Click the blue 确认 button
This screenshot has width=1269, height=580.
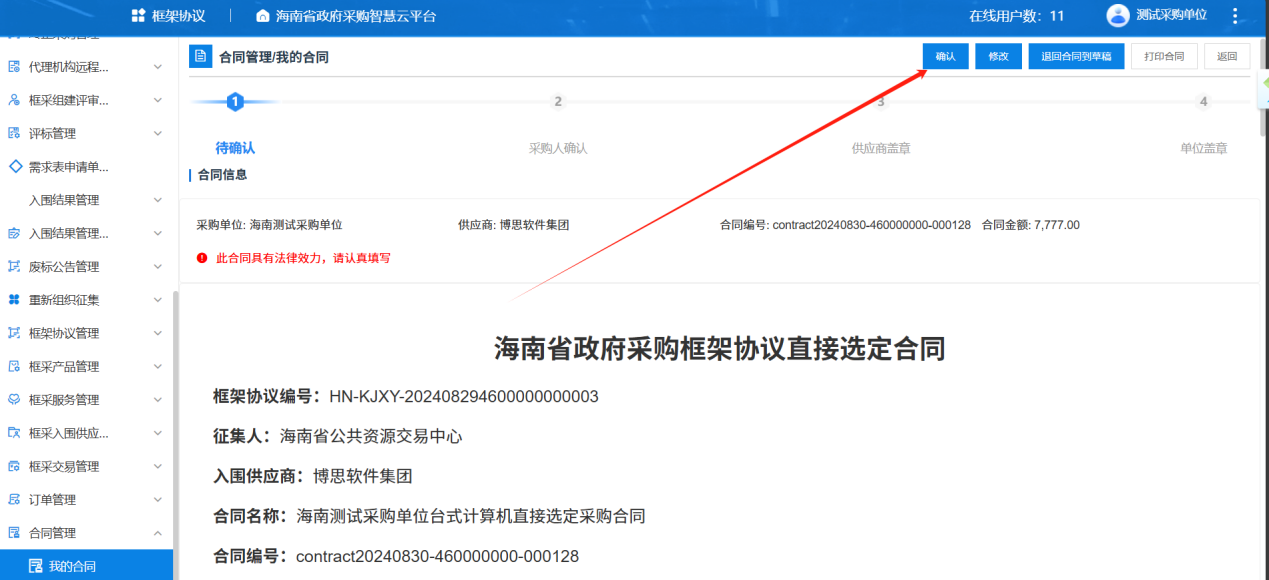(x=945, y=57)
